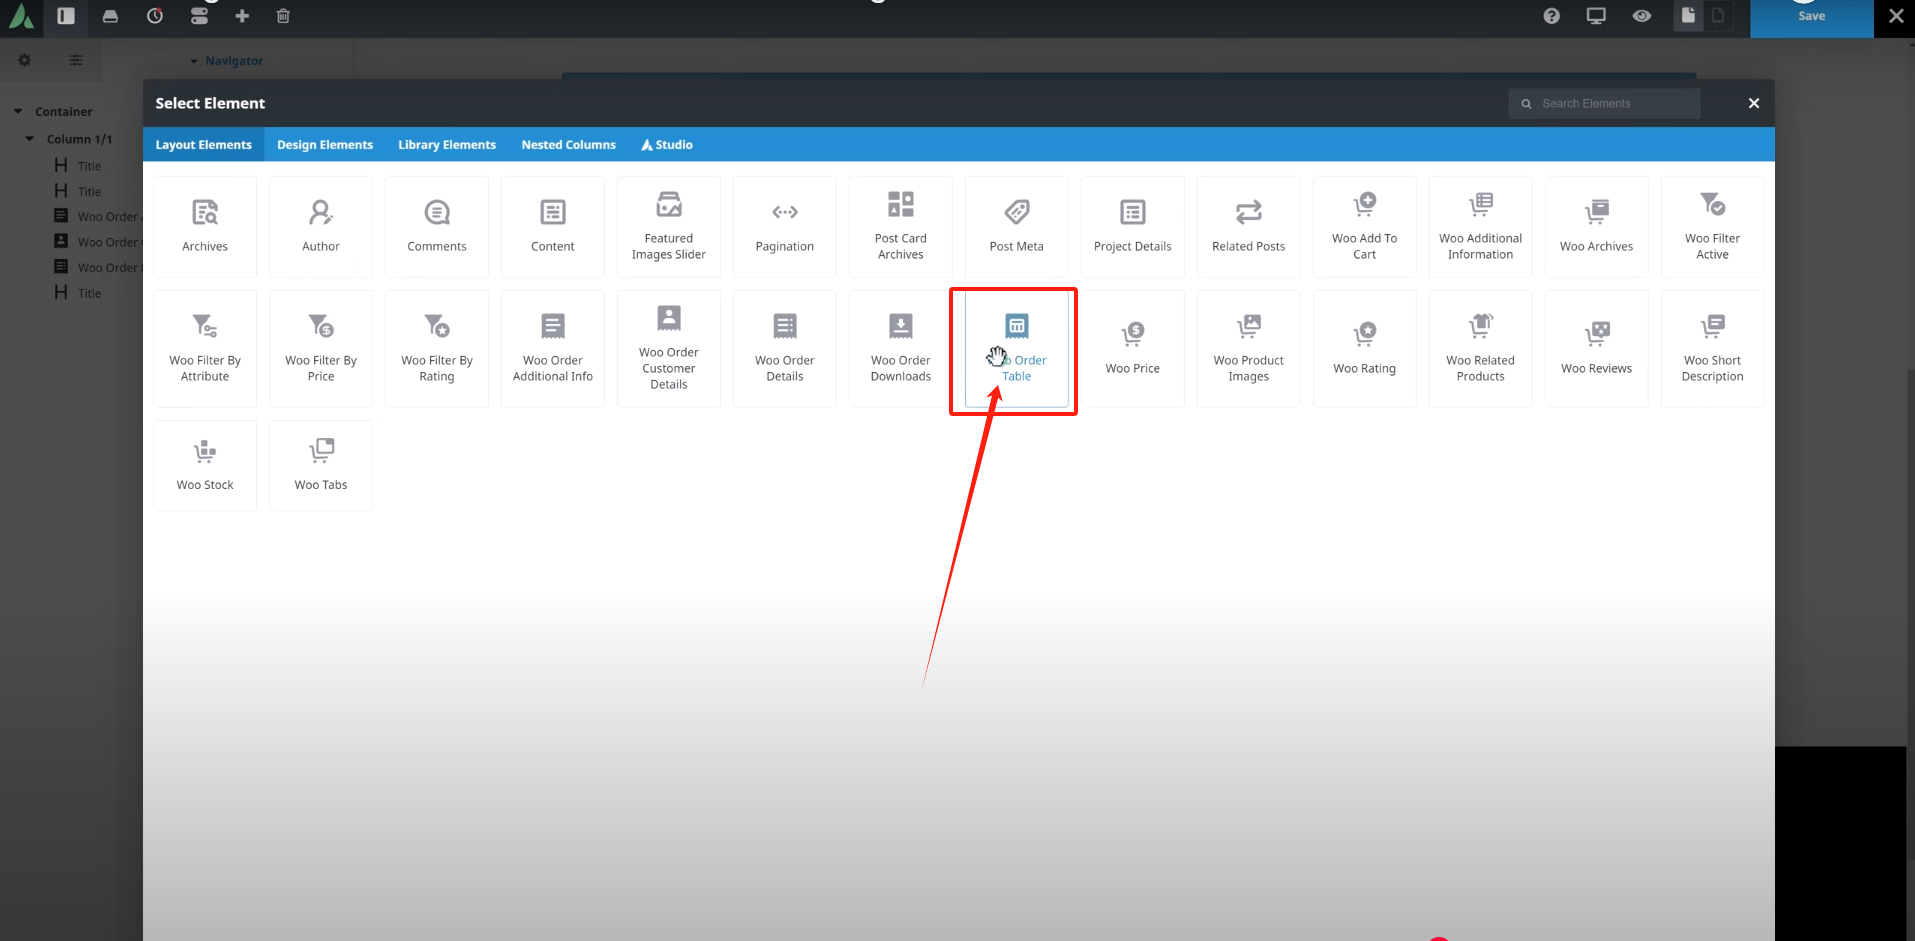Add the Woo Price element
This screenshot has height=941, width=1915.
[x=1132, y=348]
